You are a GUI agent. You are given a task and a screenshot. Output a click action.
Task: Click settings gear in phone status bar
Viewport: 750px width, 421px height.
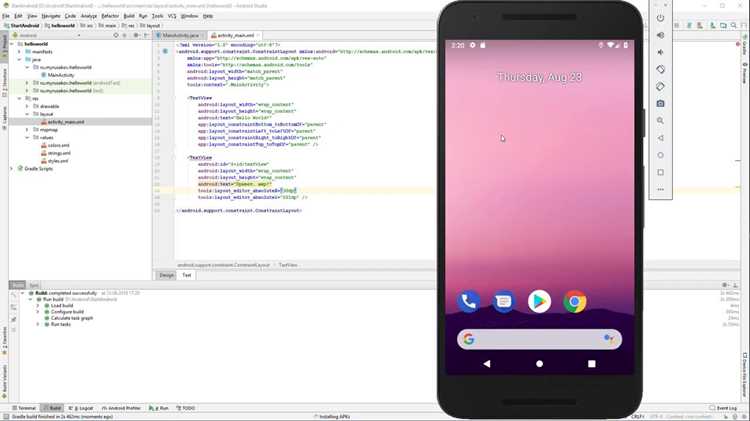click(473, 45)
